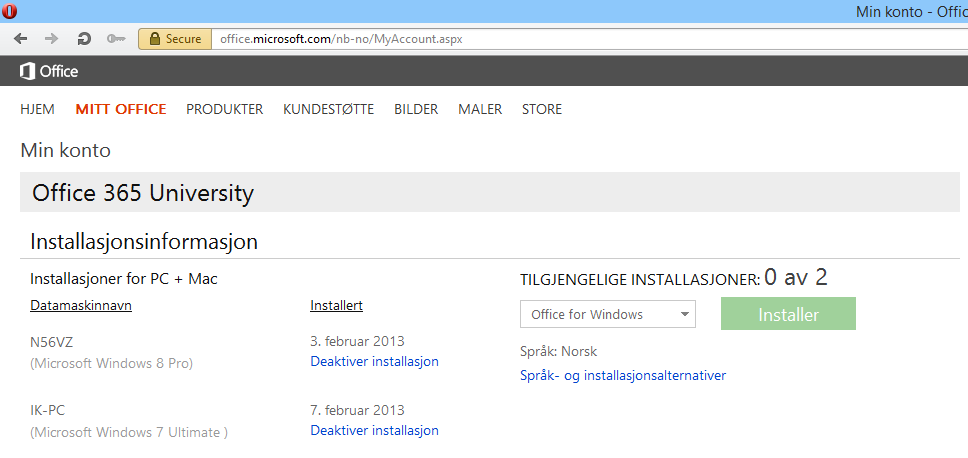Go back with the back arrow
This screenshot has height=458, width=968.
pyautogui.click(x=20, y=39)
